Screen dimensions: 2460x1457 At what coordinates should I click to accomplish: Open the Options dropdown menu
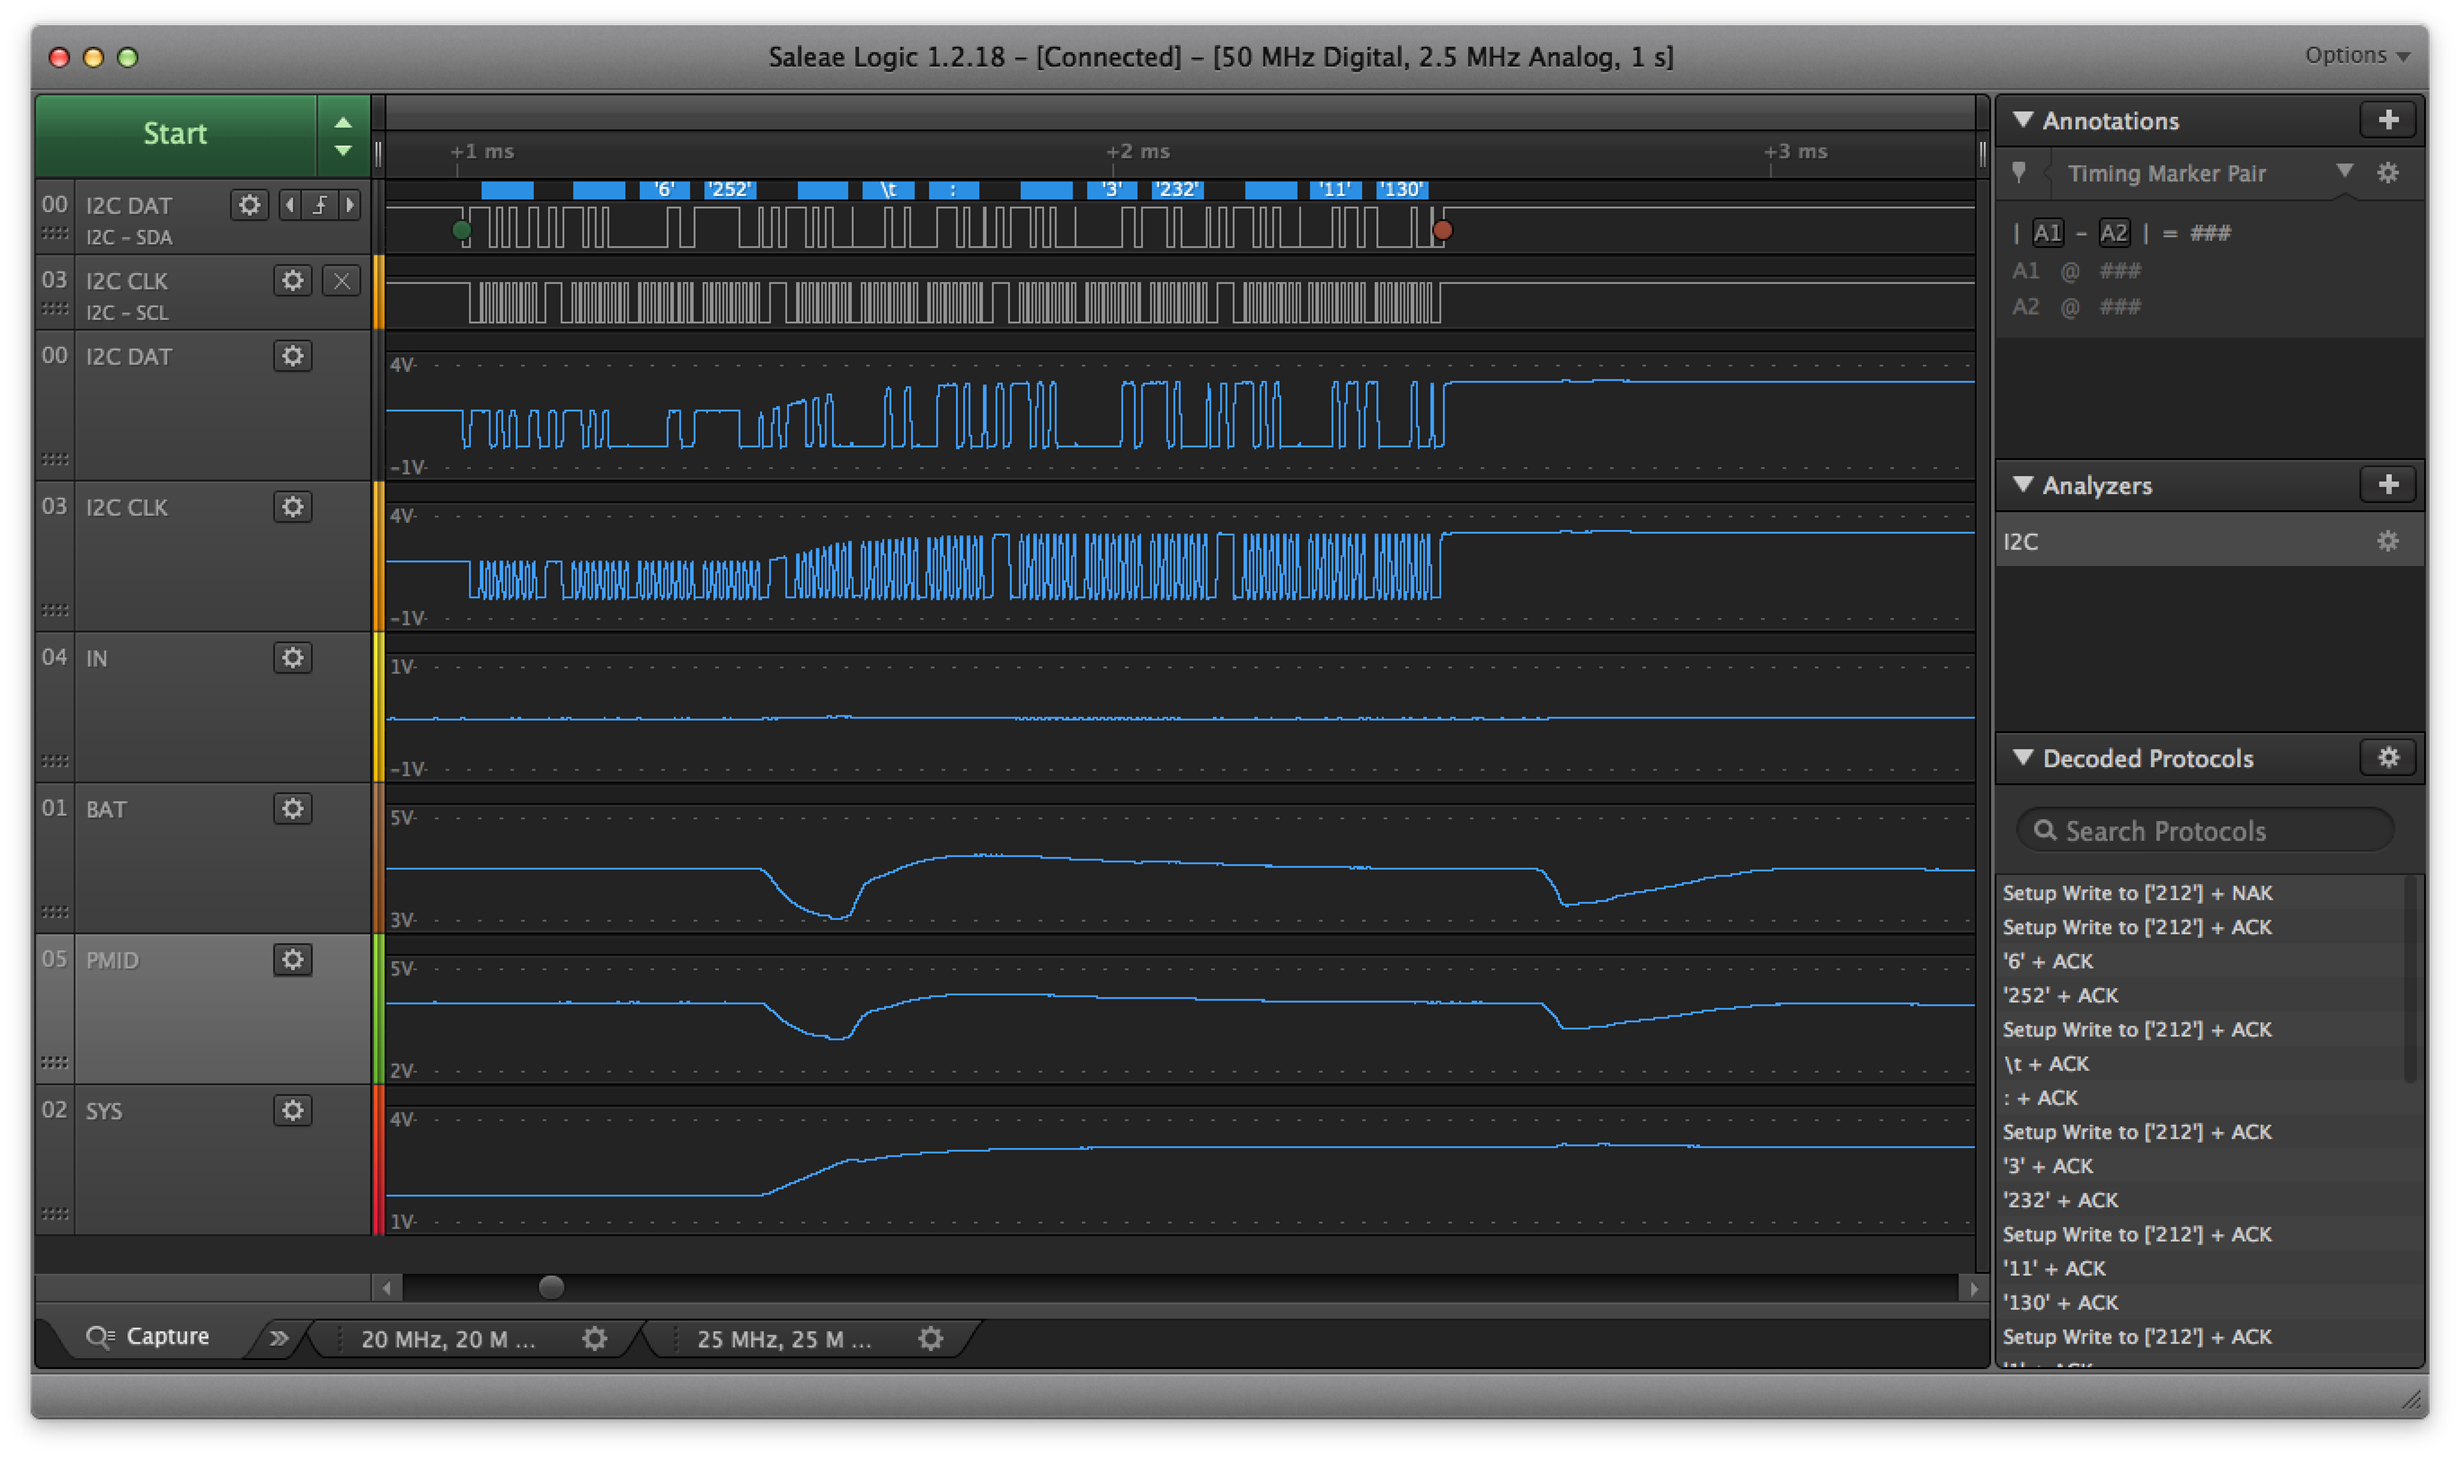click(2356, 56)
